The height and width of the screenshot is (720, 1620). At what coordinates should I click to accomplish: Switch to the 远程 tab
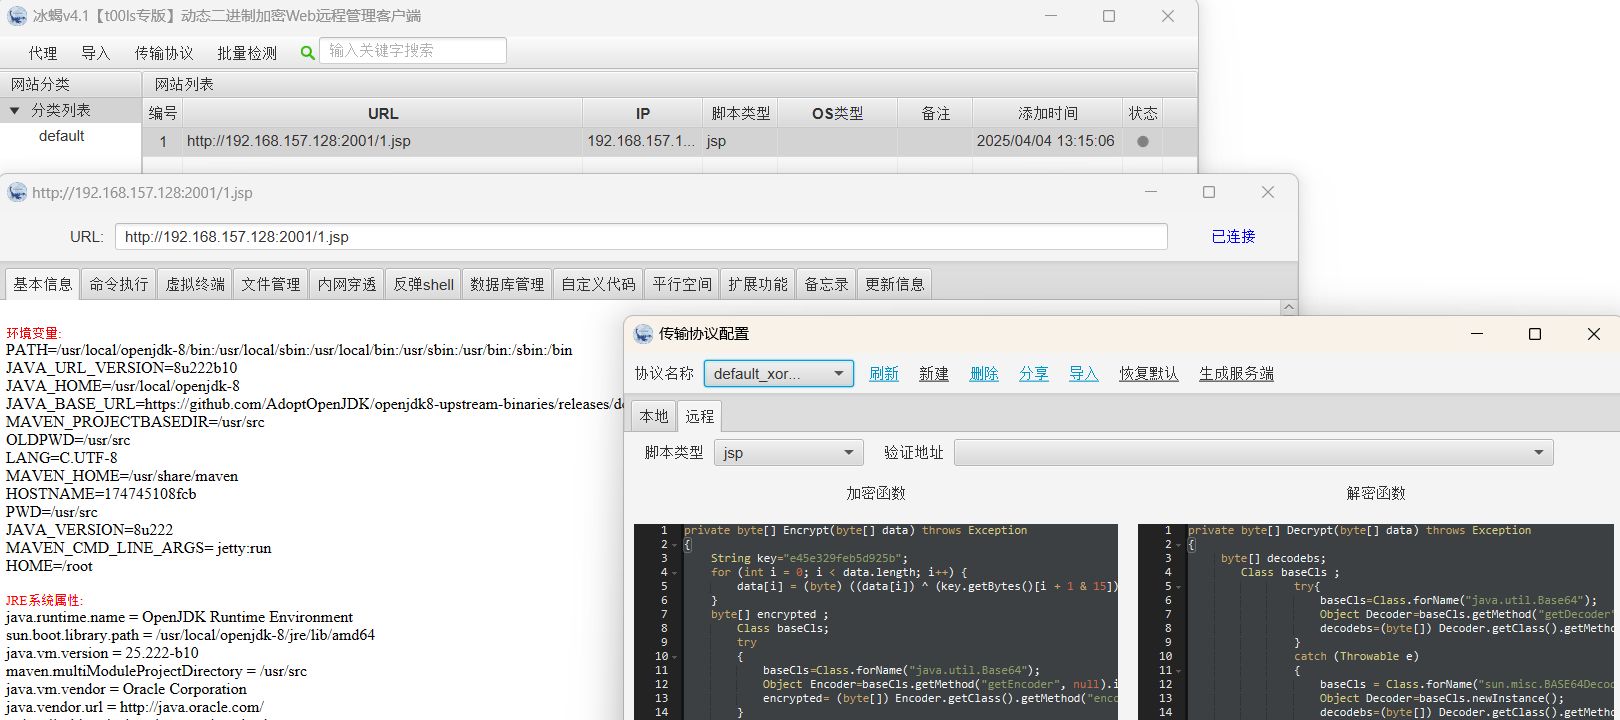click(x=700, y=416)
